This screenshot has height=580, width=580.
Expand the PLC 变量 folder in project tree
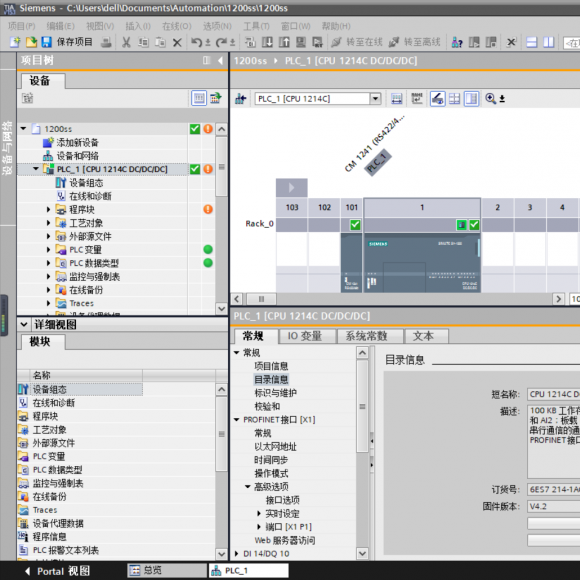pos(48,250)
